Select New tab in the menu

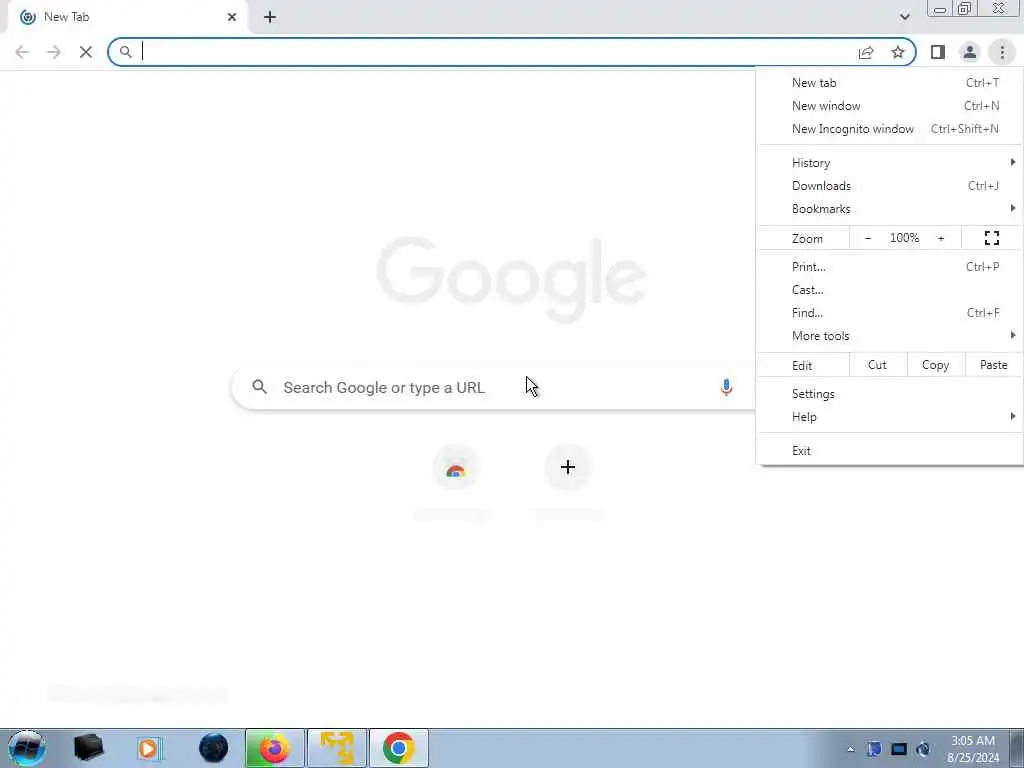(x=889, y=83)
